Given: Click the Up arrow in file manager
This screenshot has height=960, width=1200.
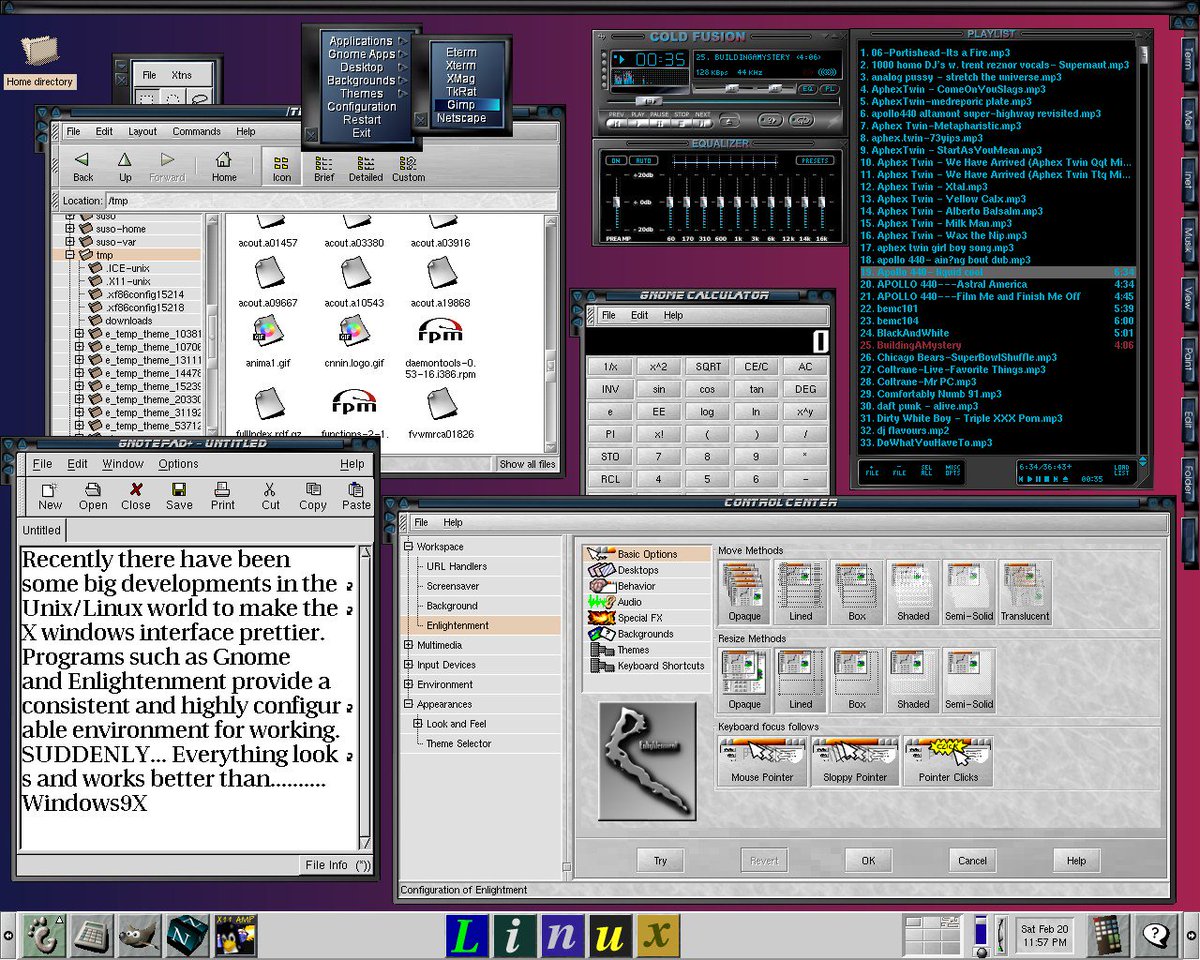Looking at the screenshot, I should pyautogui.click(x=125, y=166).
